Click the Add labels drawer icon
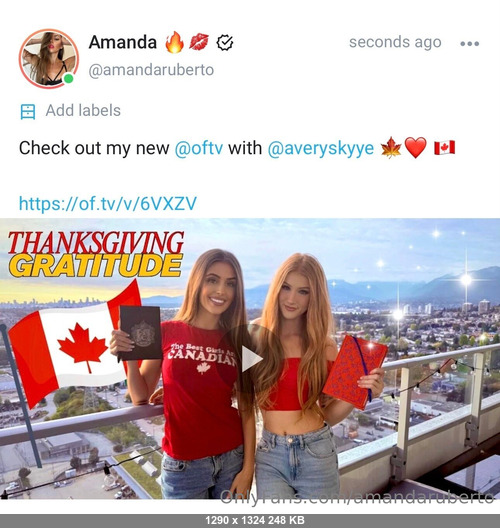Image resolution: width=500 pixels, height=528 pixels. [x=28, y=112]
